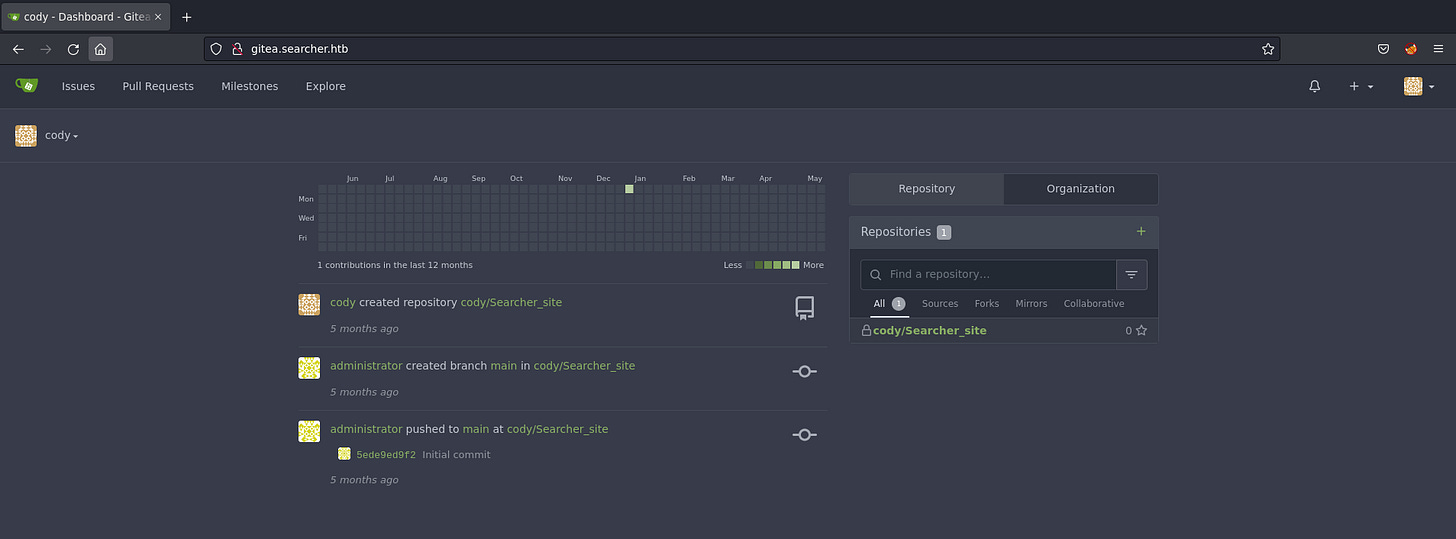Click the repository icon on created repository entry
Image resolution: width=1456 pixels, height=539 pixels.
pos(805,308)
